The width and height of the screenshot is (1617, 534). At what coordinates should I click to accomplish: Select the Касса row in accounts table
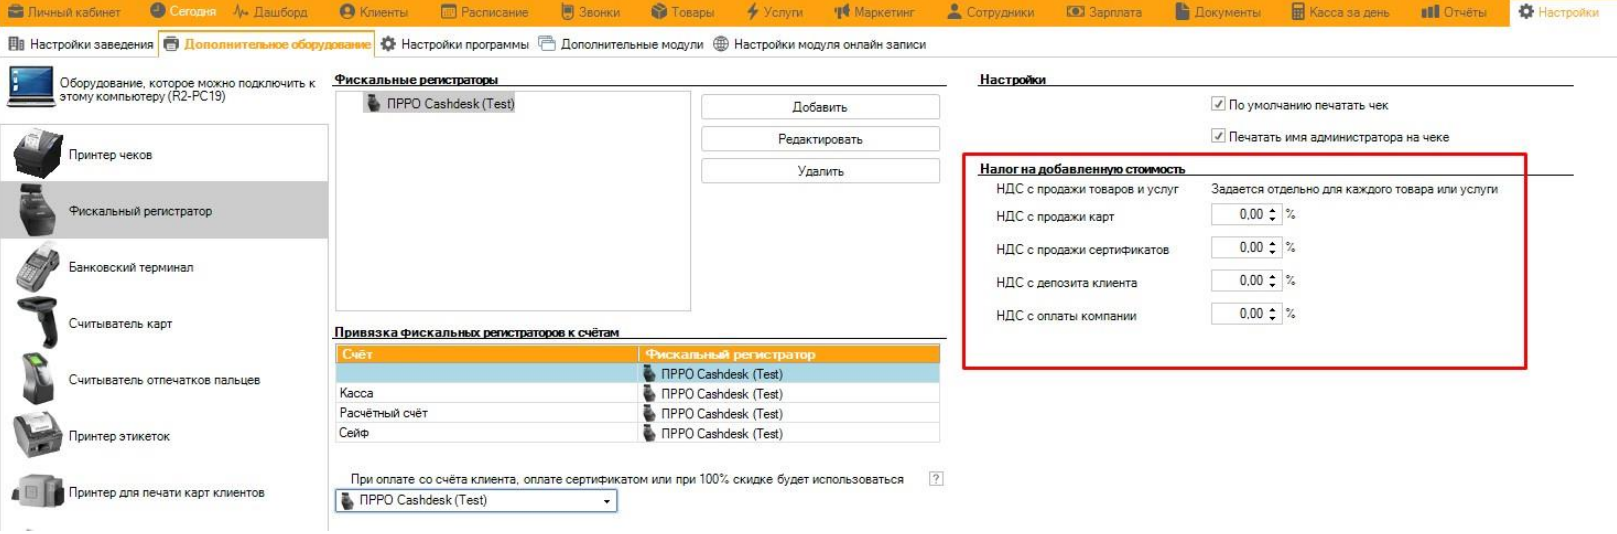(486, 394)
